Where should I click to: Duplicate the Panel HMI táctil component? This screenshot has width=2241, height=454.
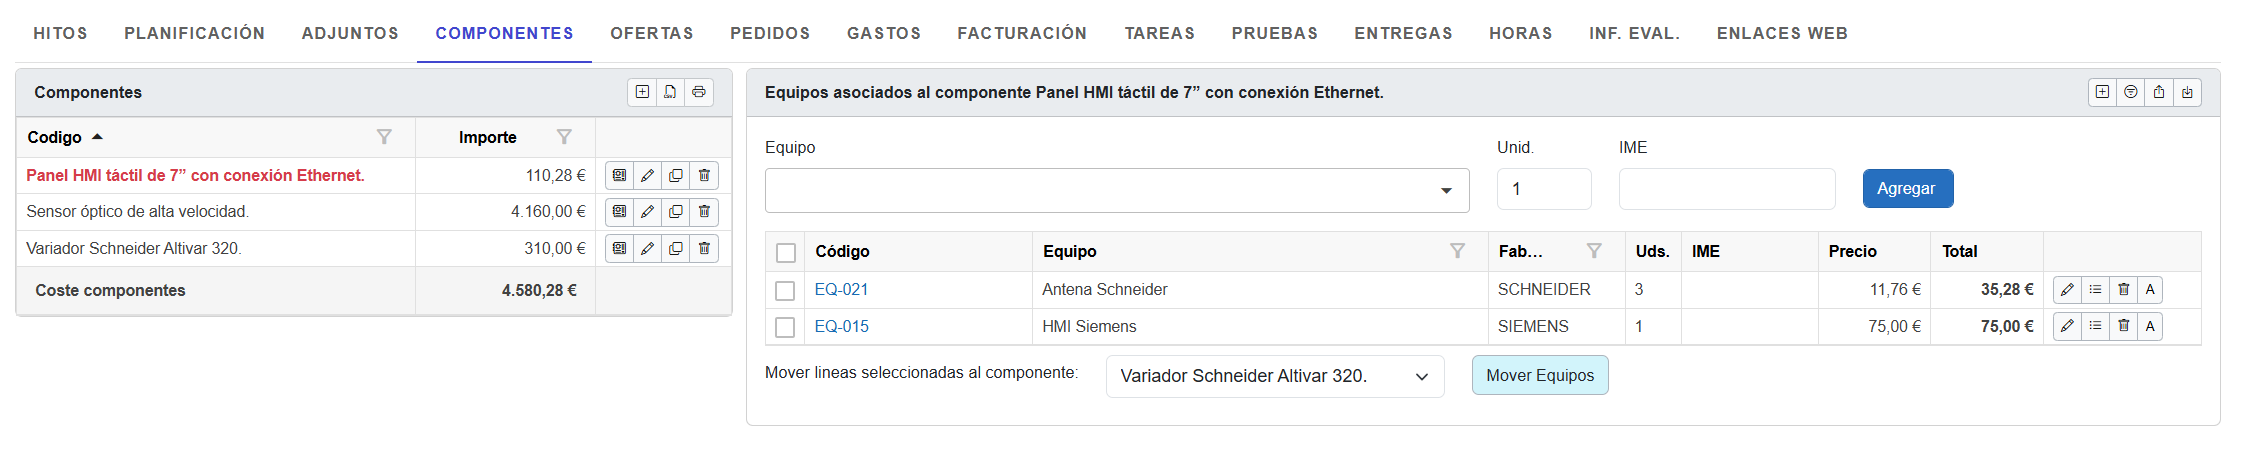pos(676,176)
